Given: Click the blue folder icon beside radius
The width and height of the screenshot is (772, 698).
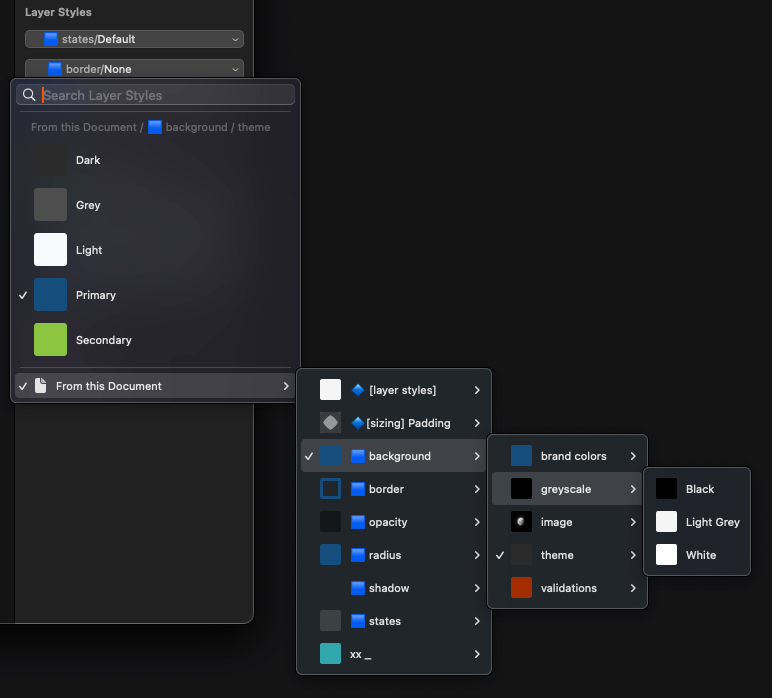Looking at the screenshot, I should click(358, 555).
